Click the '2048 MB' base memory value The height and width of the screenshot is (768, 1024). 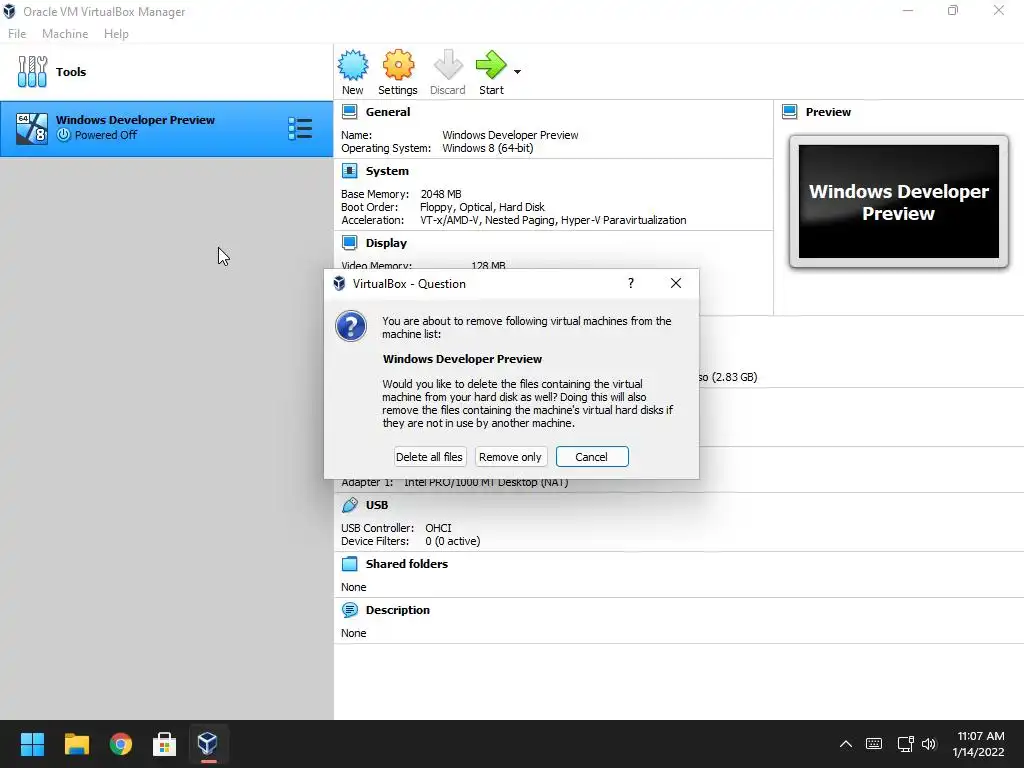point(441,194)
